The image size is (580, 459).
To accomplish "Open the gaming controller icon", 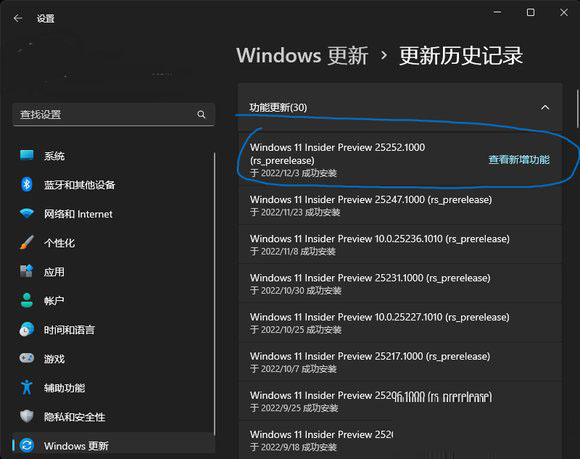I will click(27, 358).
